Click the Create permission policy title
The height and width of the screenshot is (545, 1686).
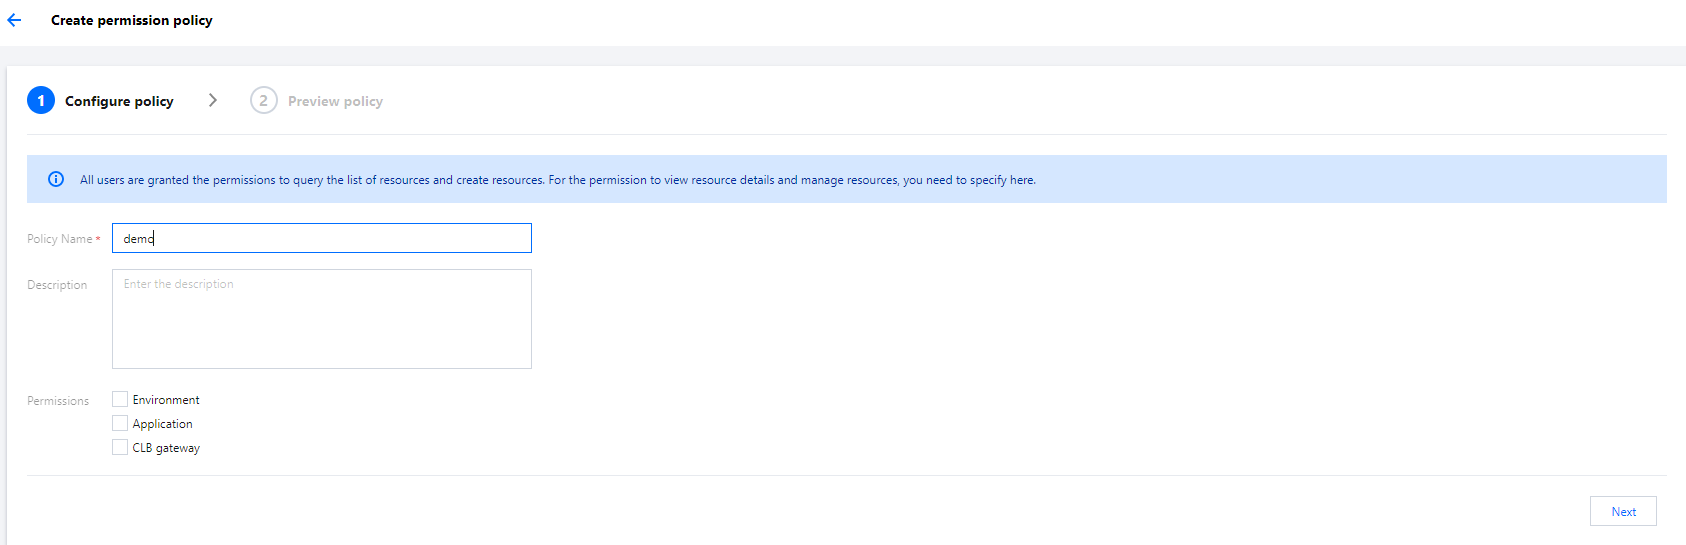click(132, 20)
